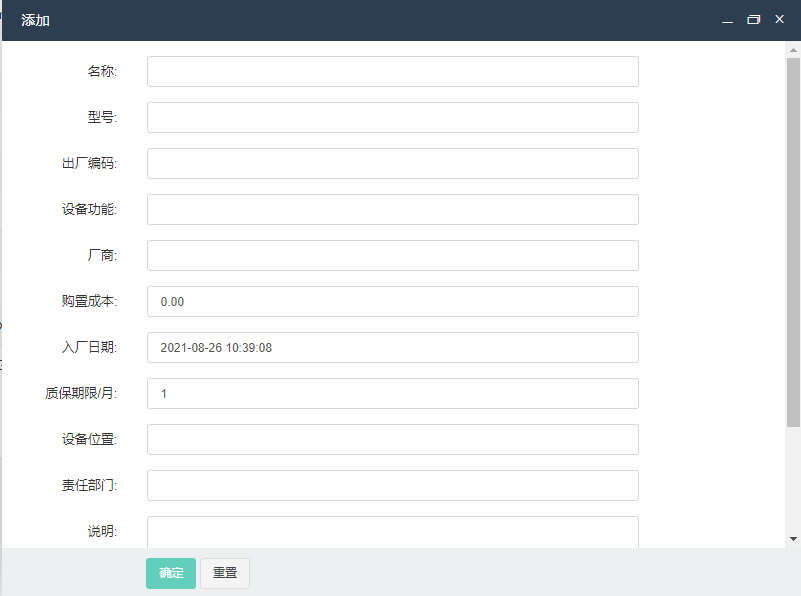Click the 型号 input field
Screen dimensions: 801x596
pyautogui.click(x=392, y=117)
